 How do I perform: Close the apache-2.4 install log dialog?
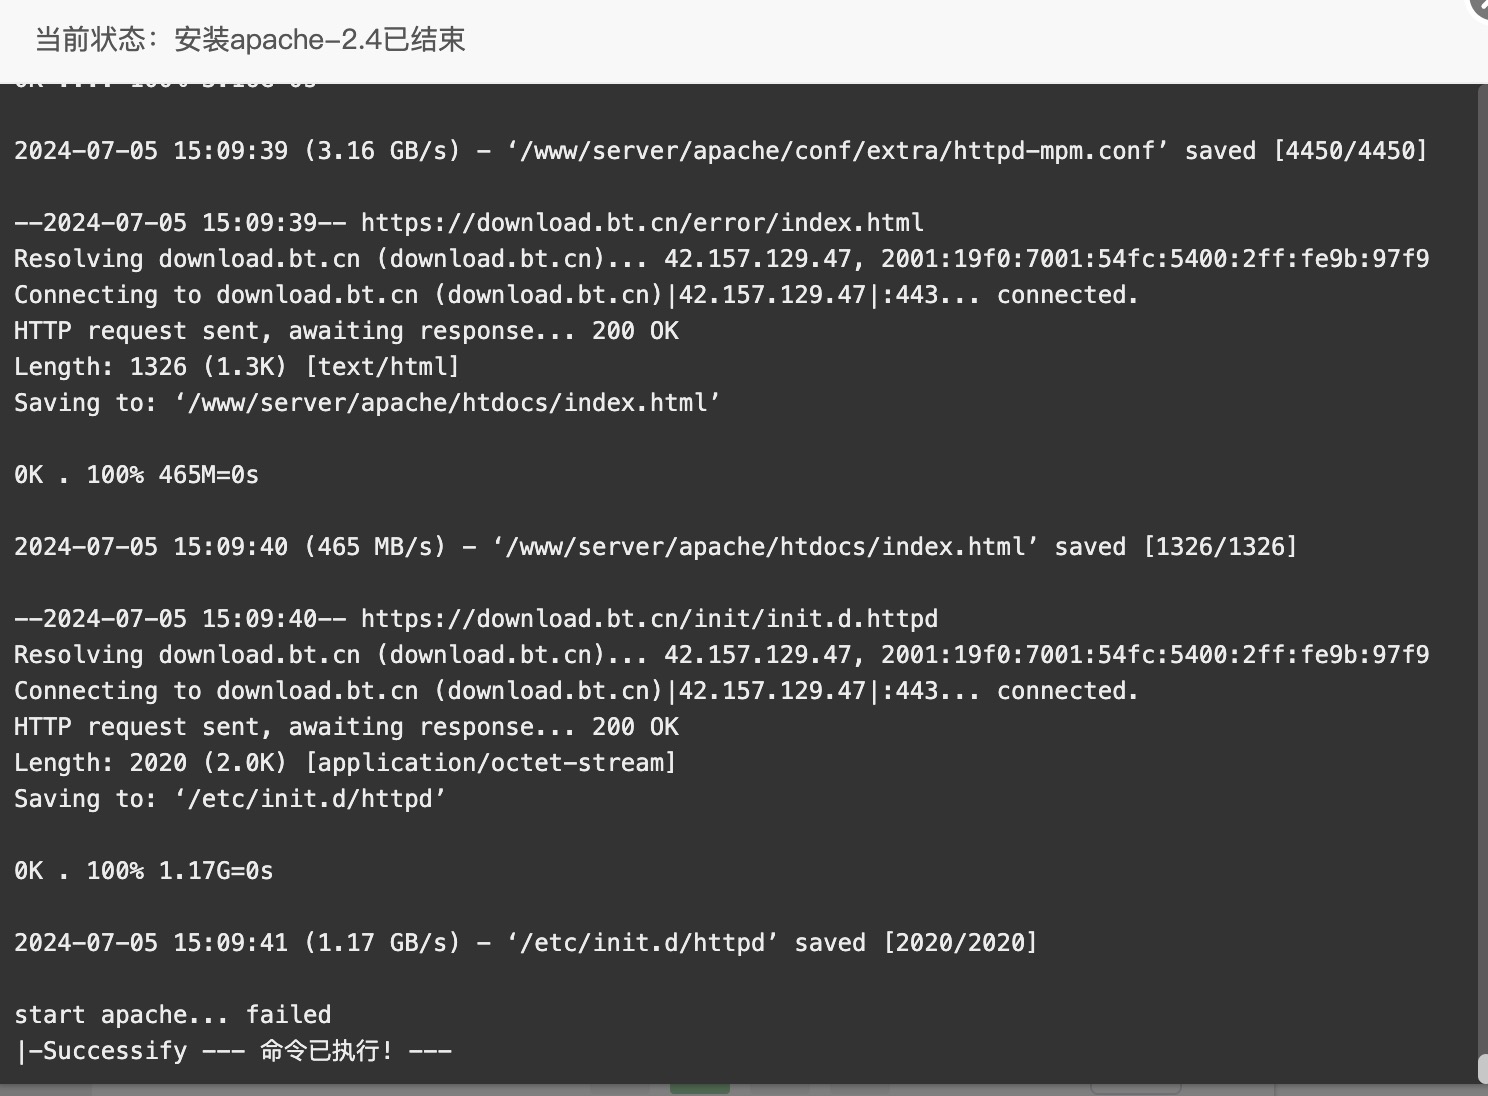point(1480,6)
